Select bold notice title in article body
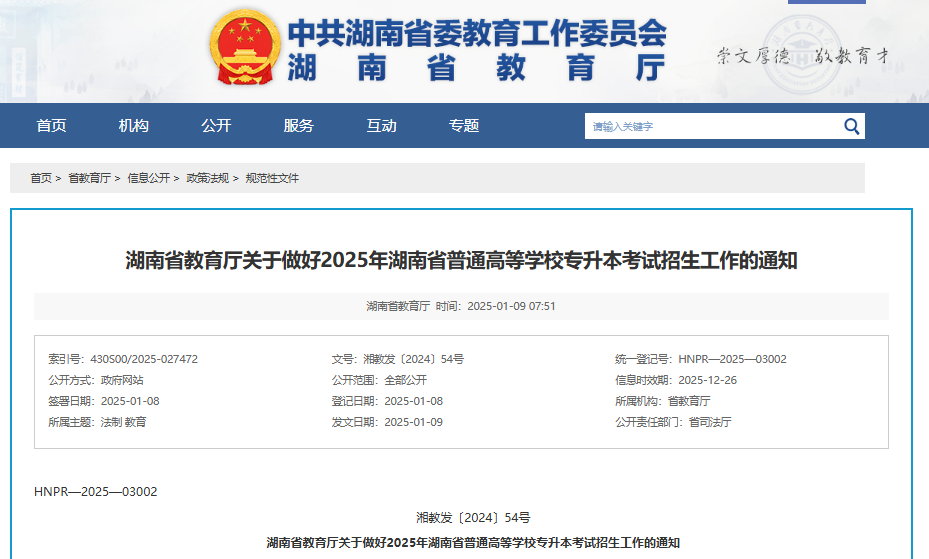Image resolution: width=929 pixels, height=559 pixels. [x=473, y=542]
